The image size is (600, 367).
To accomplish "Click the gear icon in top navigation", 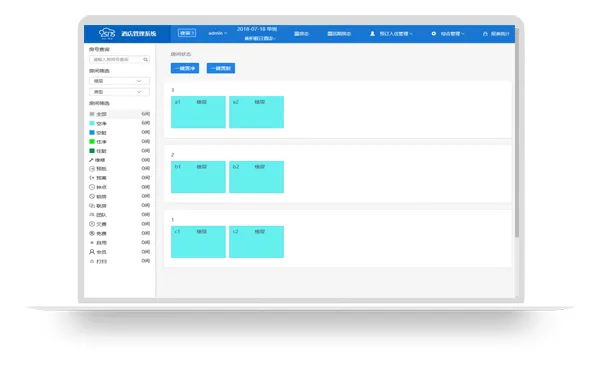I will (x=434, y=34).
